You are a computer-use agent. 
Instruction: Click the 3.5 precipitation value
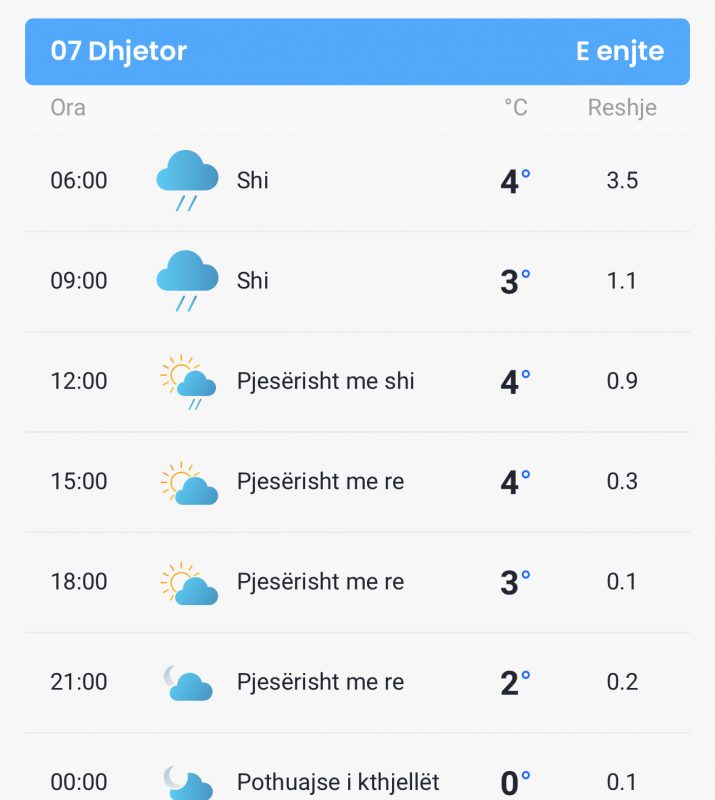coord(622,181)
